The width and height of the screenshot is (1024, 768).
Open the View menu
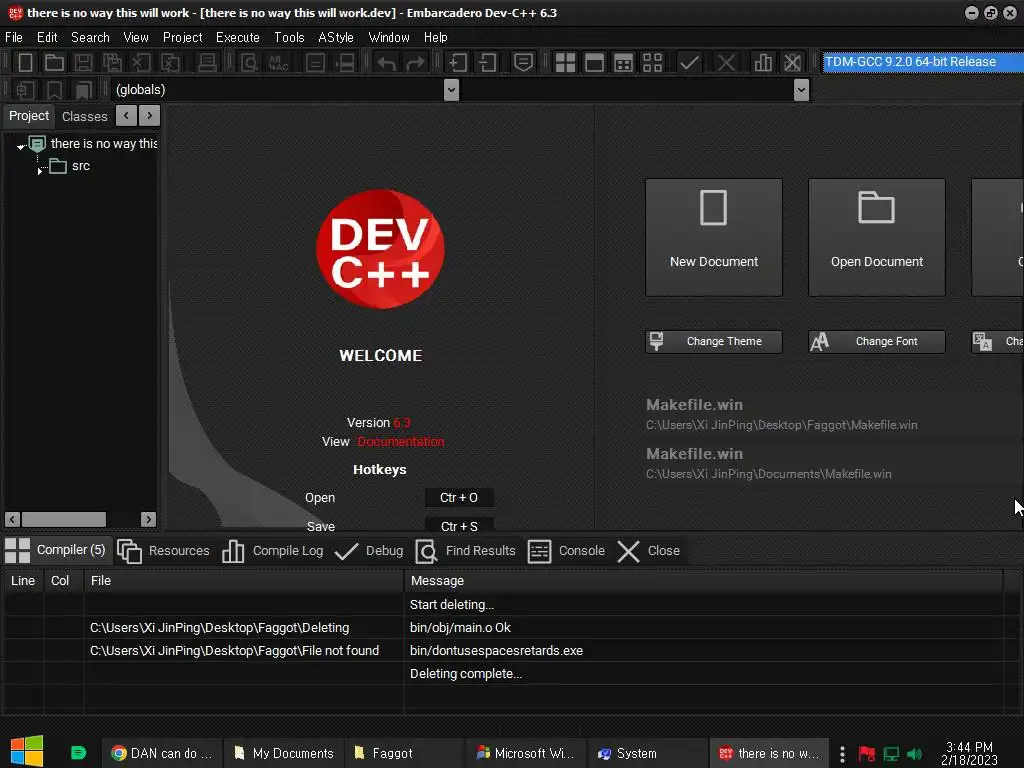[136, 37]
